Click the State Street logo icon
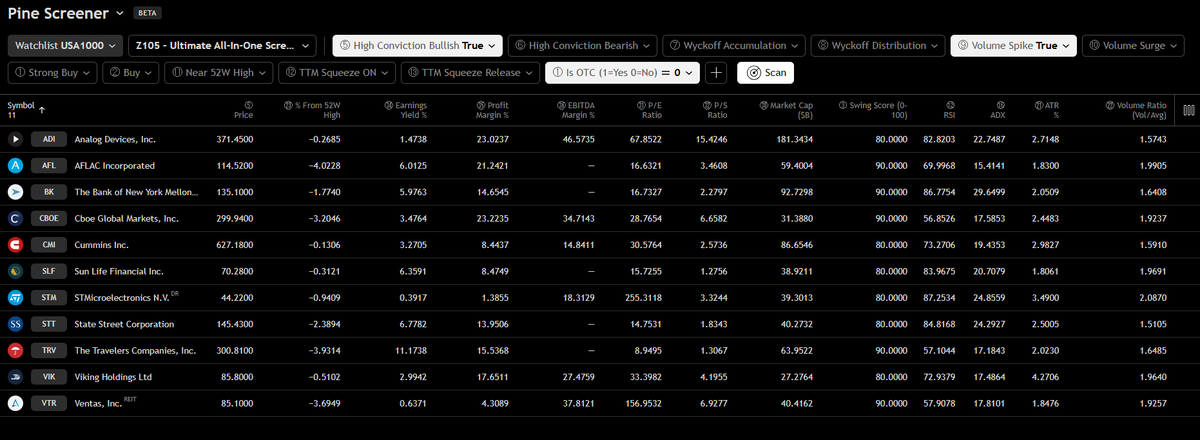 (x=16, y=324)
